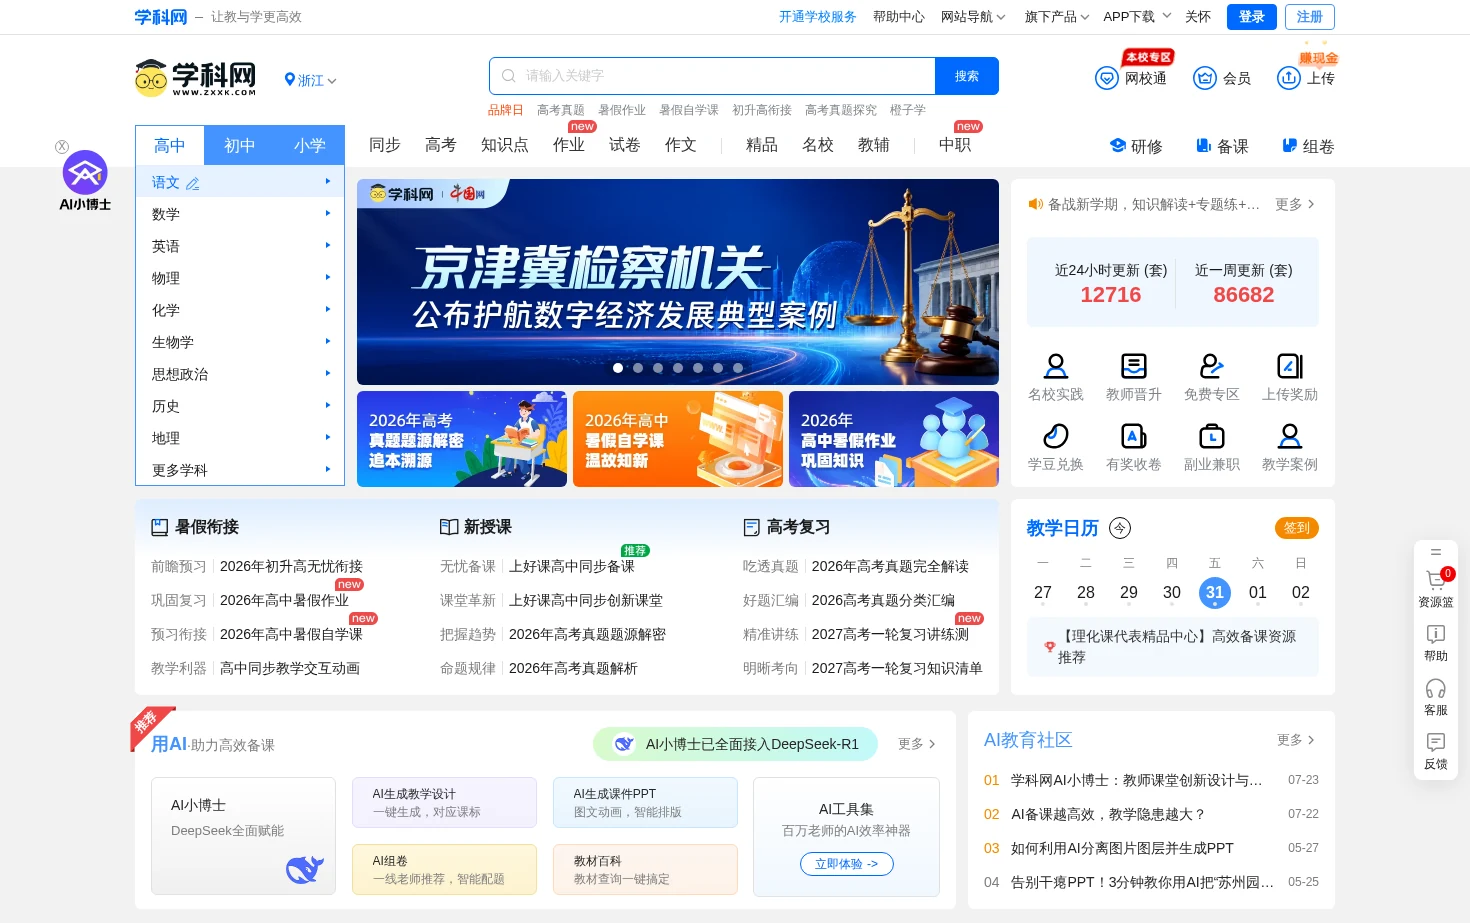Click the 签到 check-in button

(x=1297, y=528)
